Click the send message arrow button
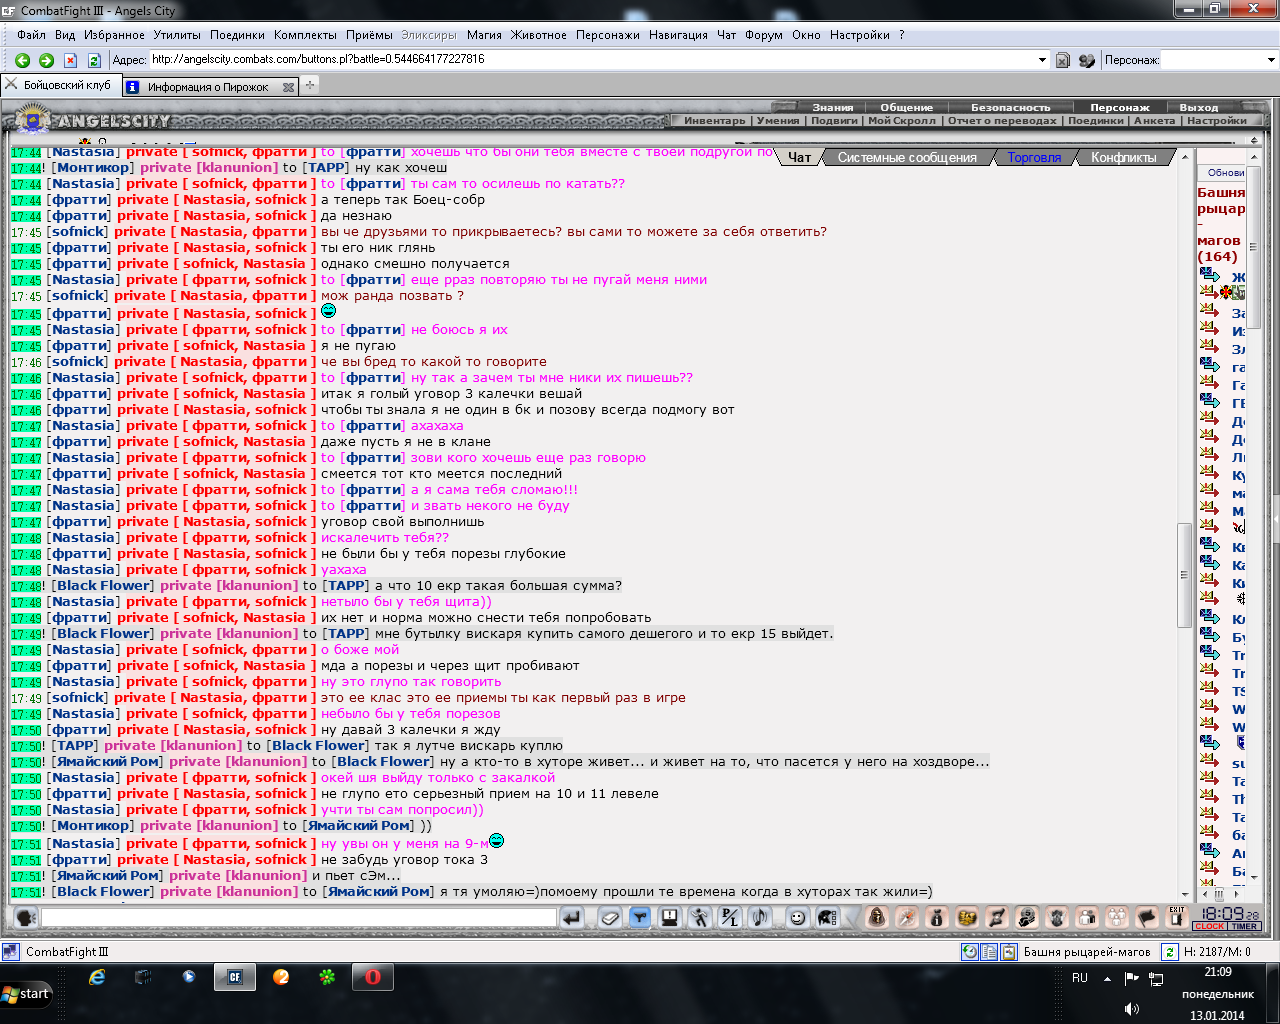The image size is (1280, 1024). click(571, 917)
